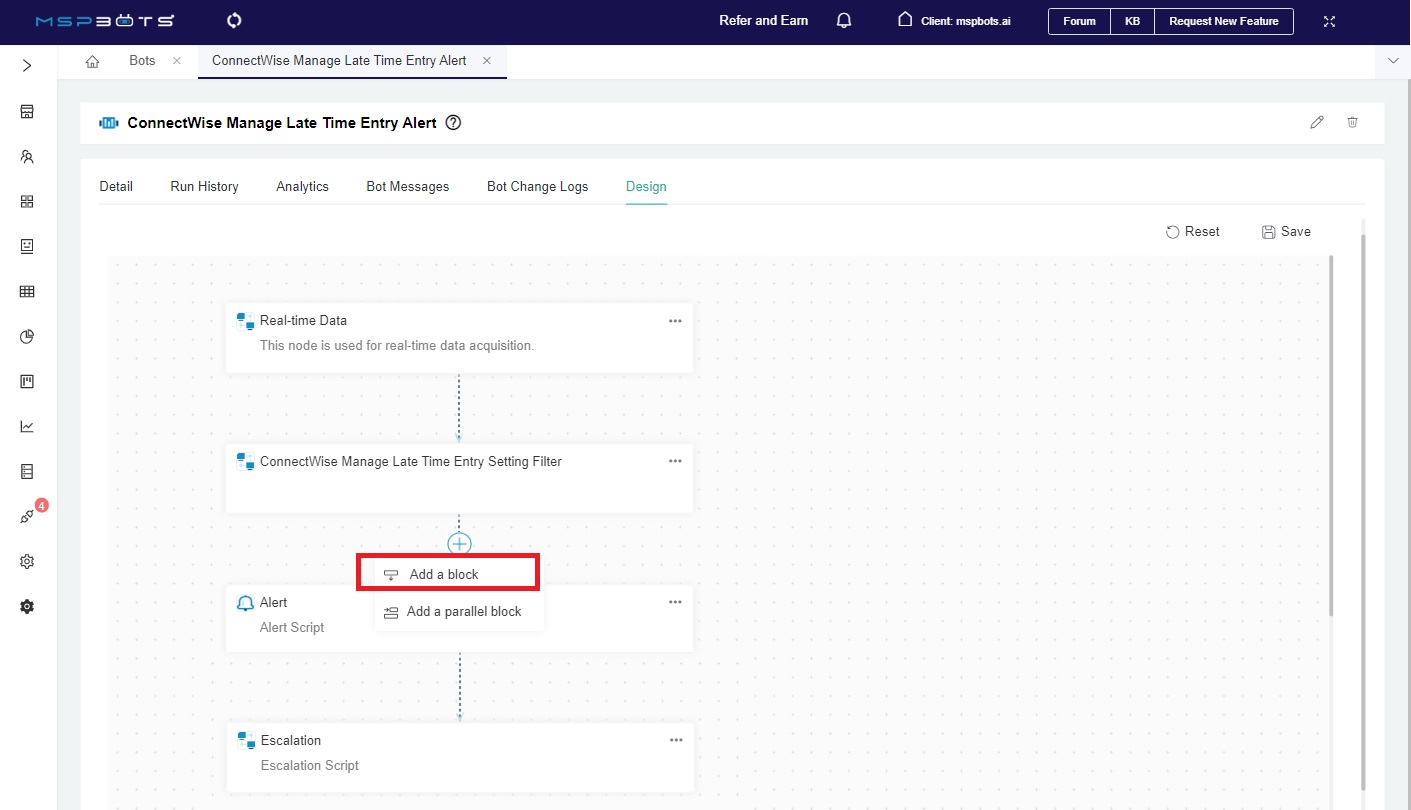The image size is (1411, 810).
Task: Click the refresh sync icon in header
Action: [x=235, y=21]
